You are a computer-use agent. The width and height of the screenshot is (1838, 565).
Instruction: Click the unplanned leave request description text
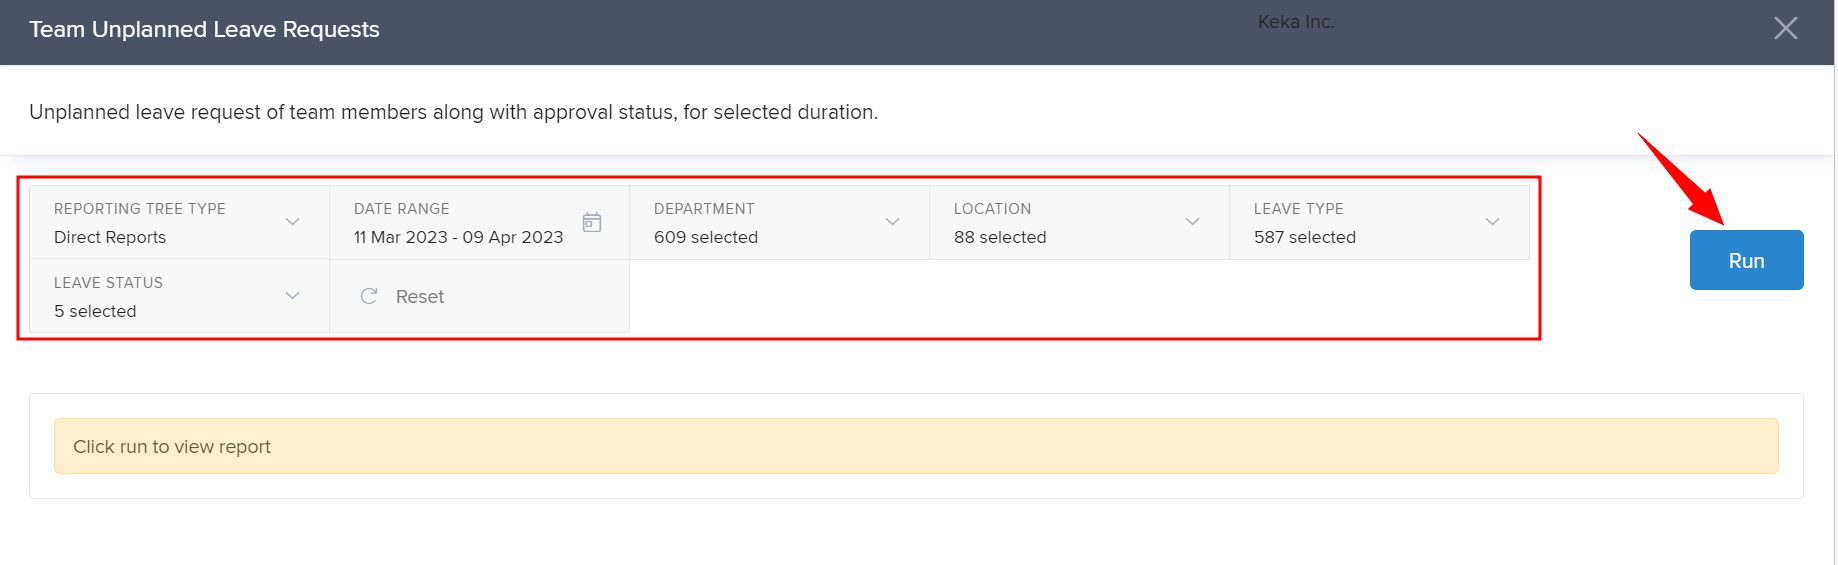coord(453,112)
